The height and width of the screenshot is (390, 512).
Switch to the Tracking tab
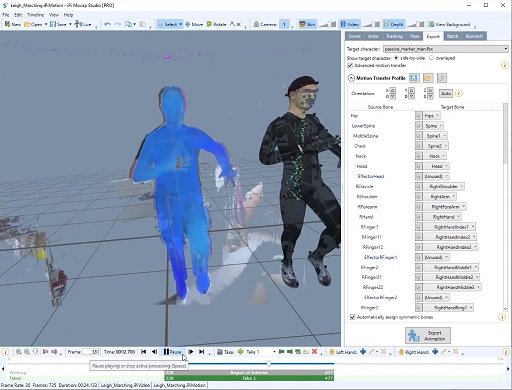point(394,36)
